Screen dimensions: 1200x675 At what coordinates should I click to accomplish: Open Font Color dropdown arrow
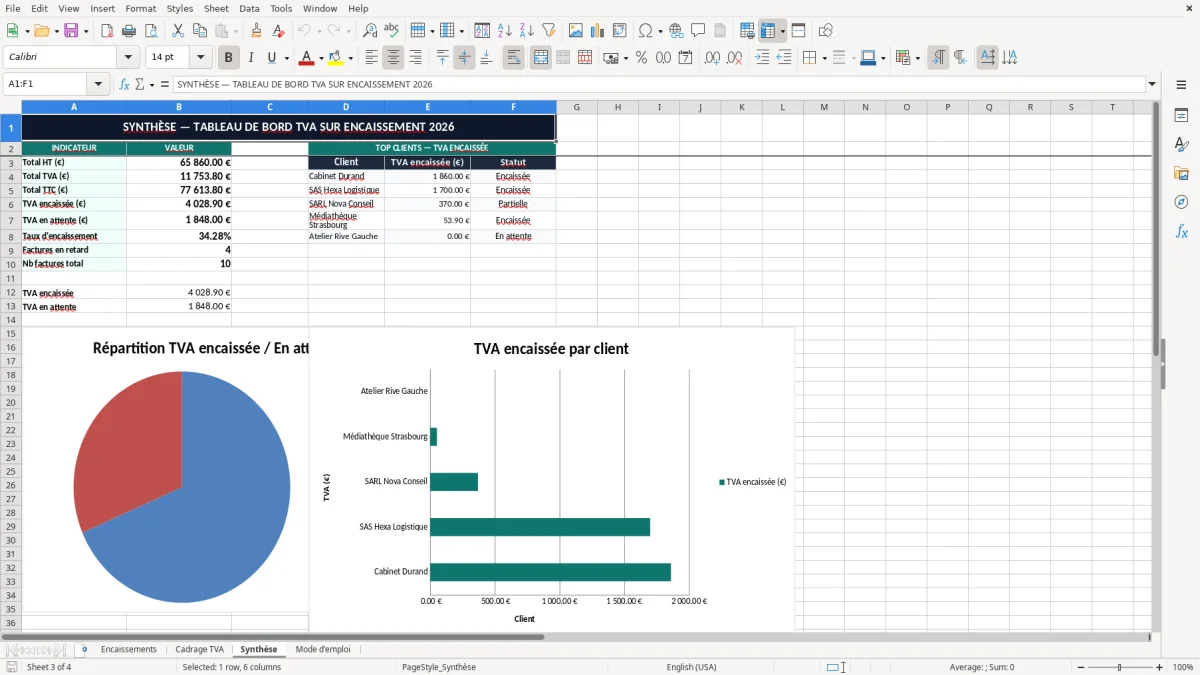(323, 58)
